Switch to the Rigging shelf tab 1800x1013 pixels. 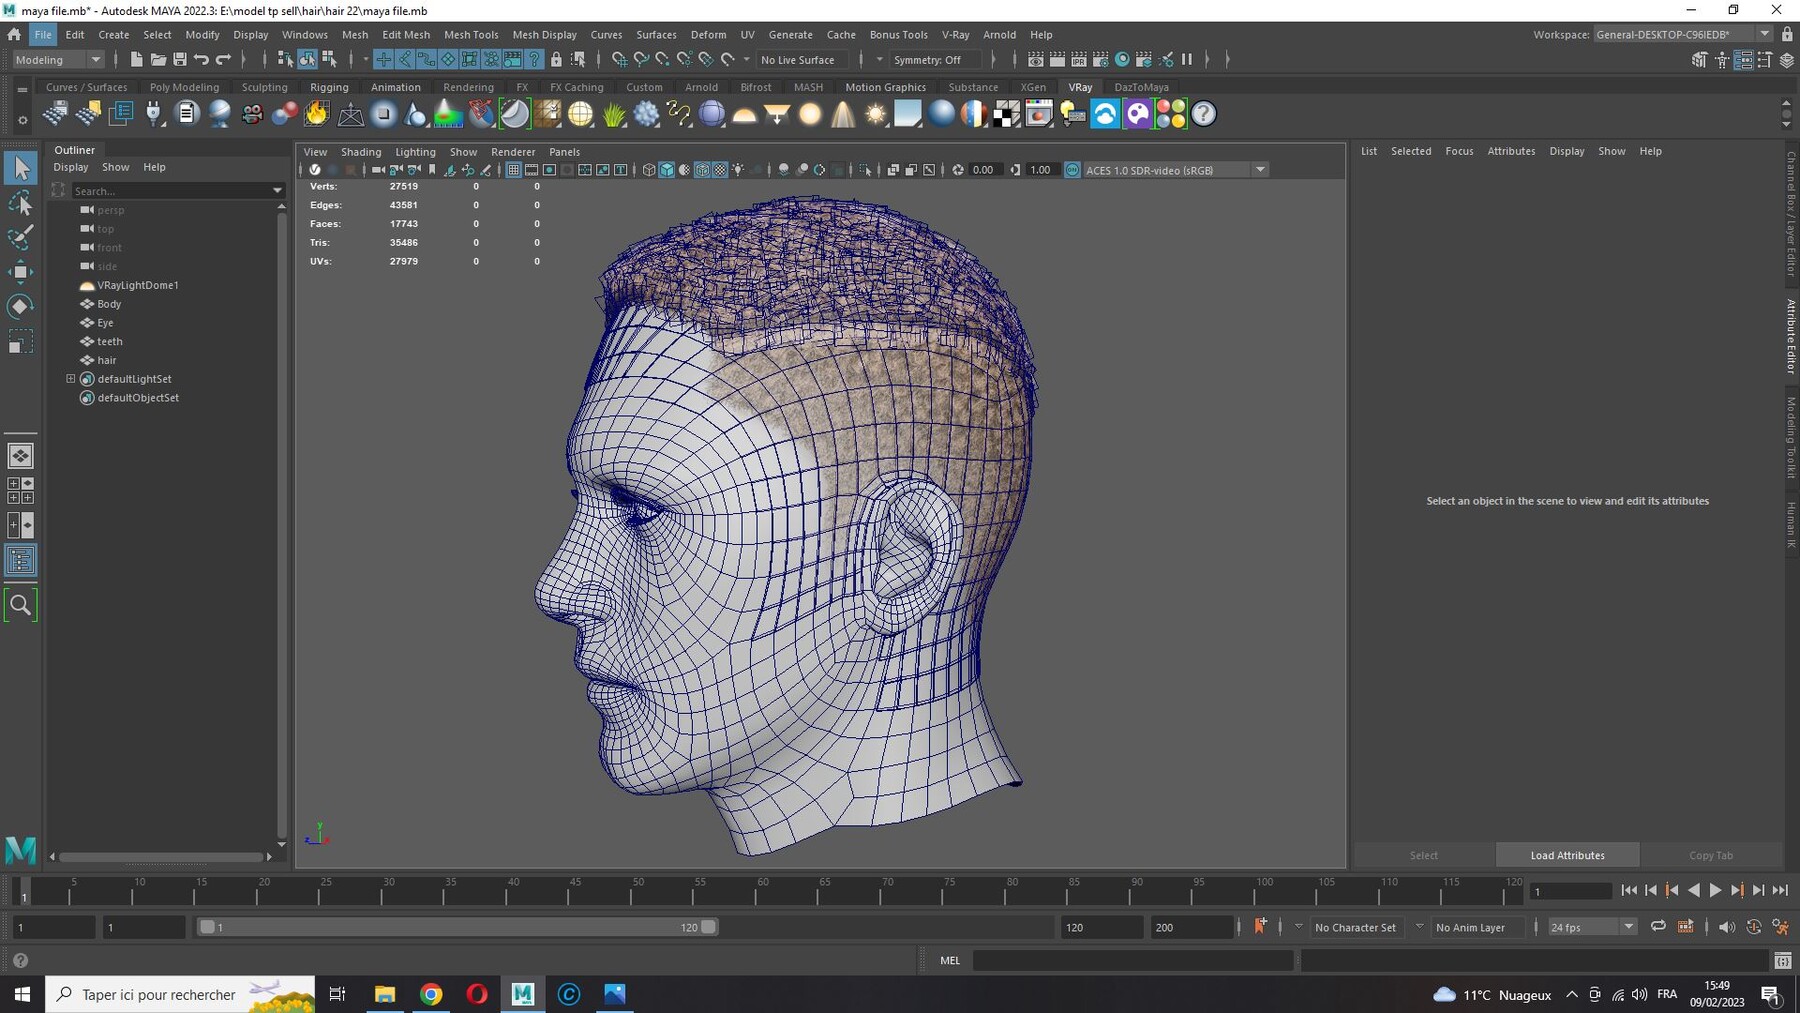click(329, 87)
